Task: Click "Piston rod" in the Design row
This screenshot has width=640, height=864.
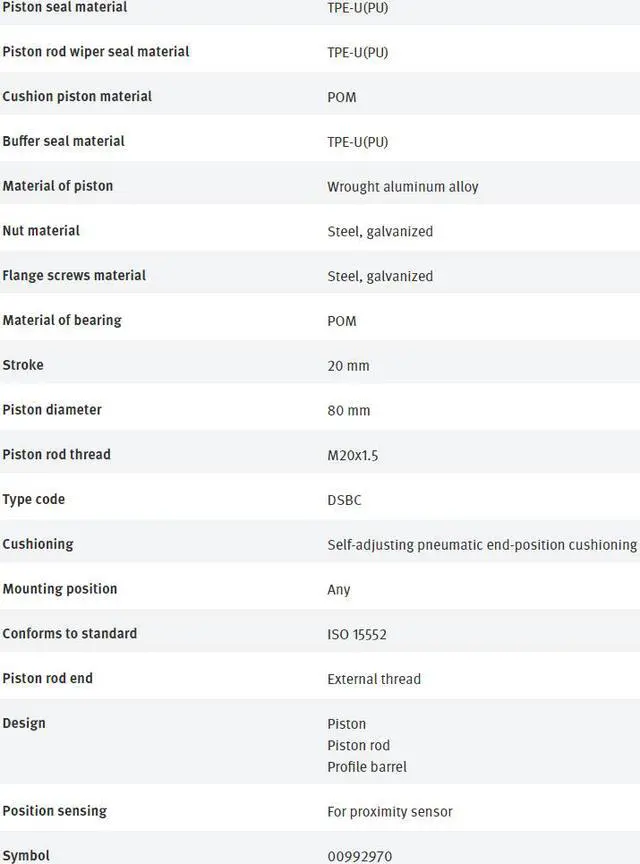Action: tap(358, 745)
